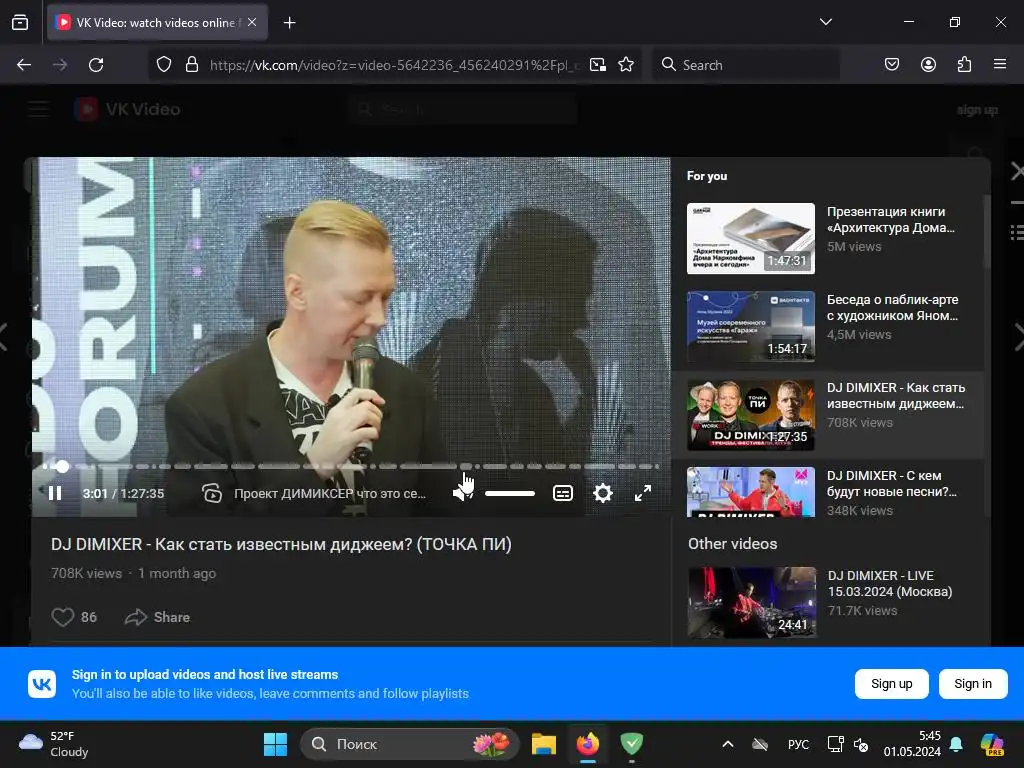Adjust the player volume slider

click(x=510, y=493)
